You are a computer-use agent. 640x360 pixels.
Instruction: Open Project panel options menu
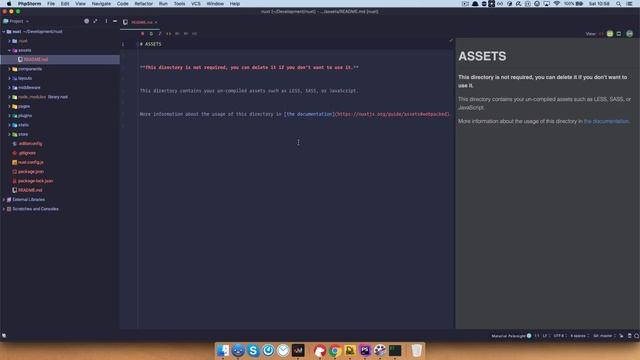coord(106,21)
